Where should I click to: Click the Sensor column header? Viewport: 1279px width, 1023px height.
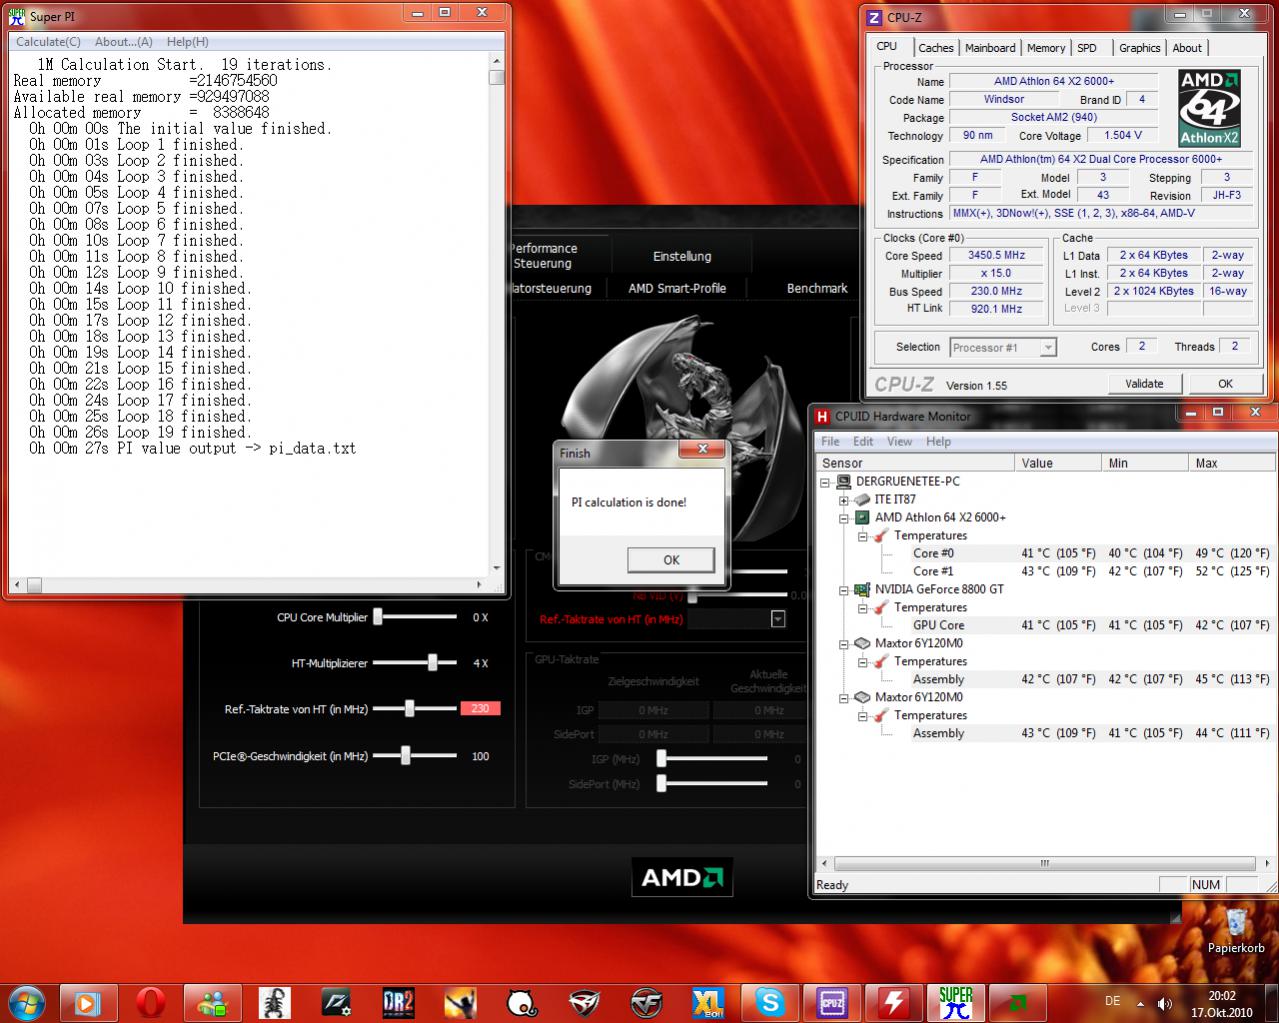coord(916,463)
